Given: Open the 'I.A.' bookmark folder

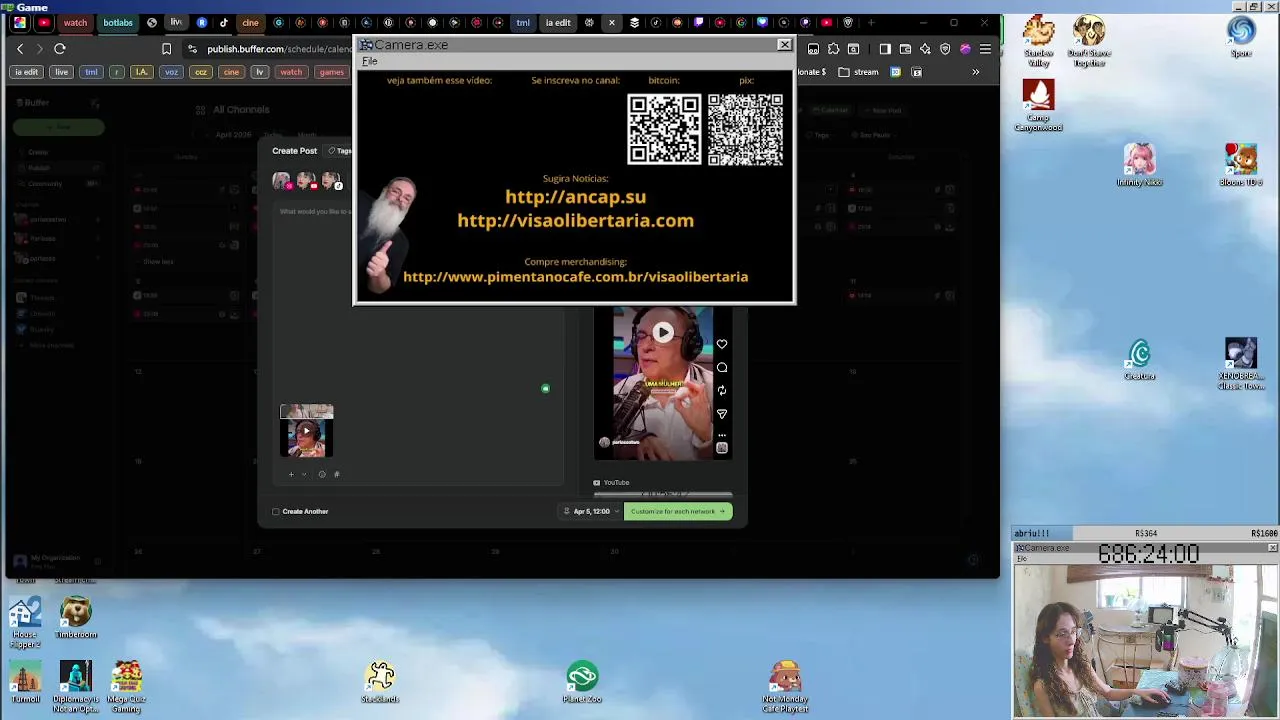Looking at the screenshot, I should point(141,72).
